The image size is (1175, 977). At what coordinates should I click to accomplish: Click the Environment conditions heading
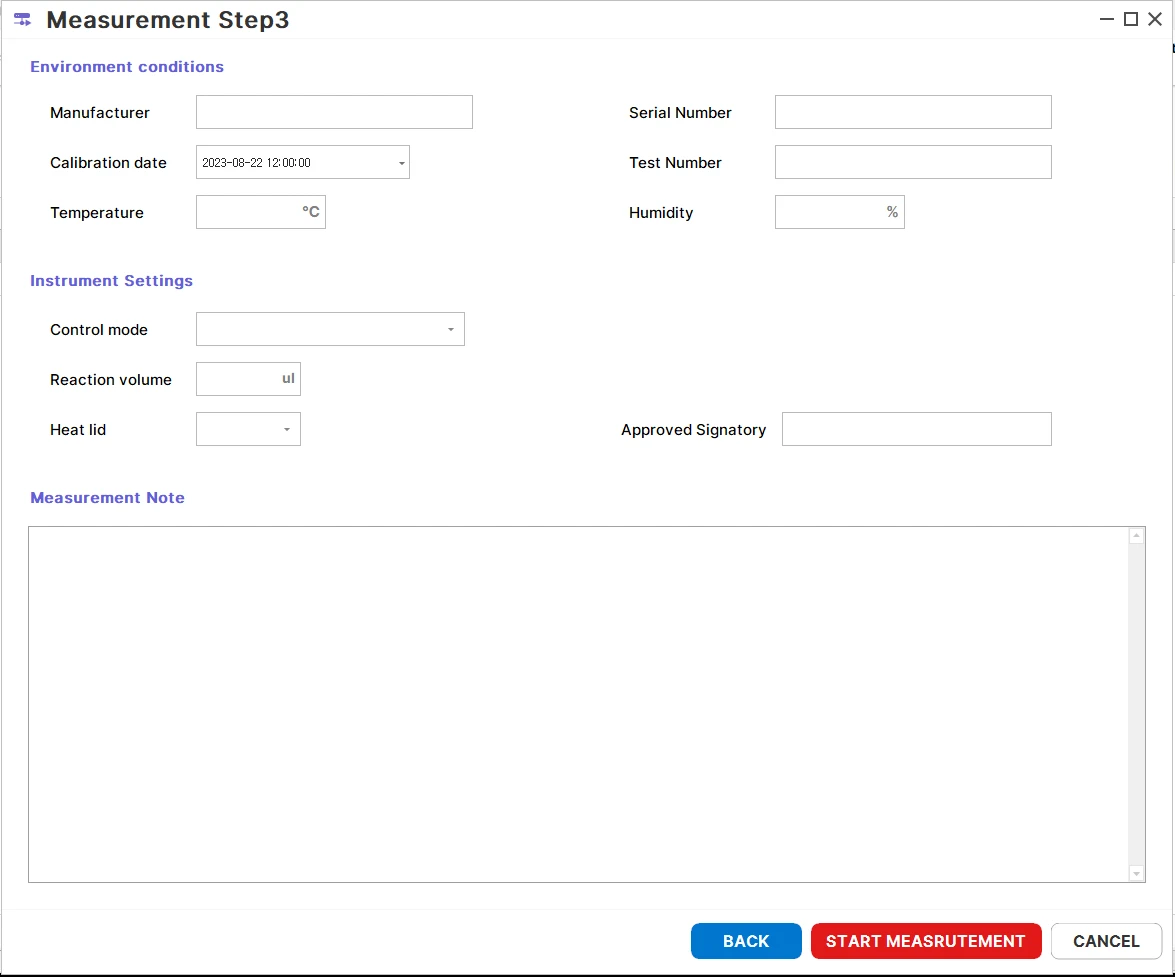click(x=127, y=67)
